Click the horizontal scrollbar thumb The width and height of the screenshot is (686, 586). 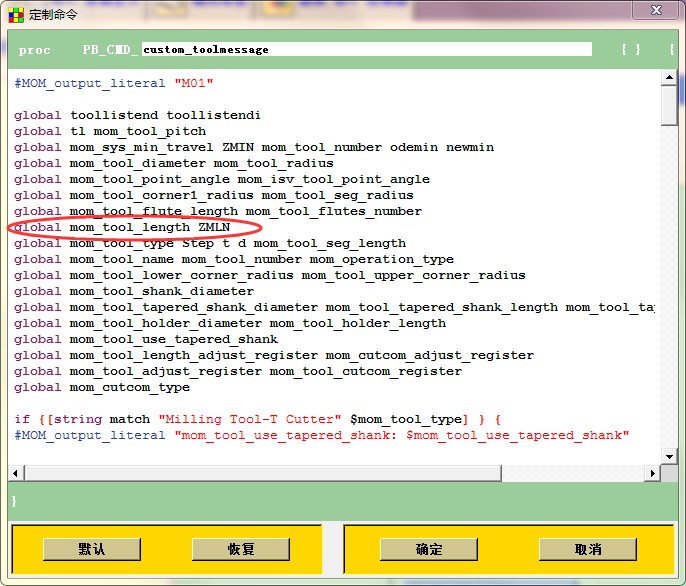(x=263, y=473)
